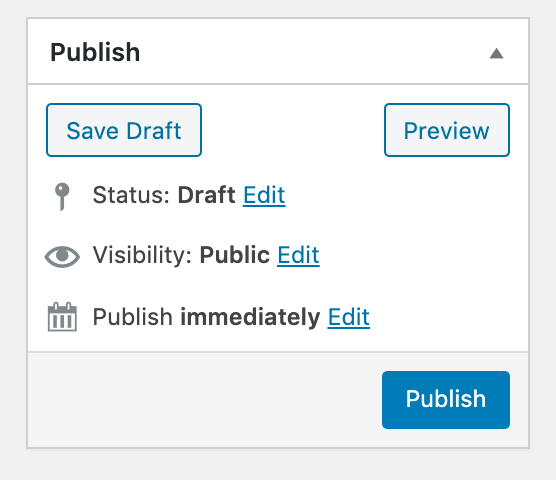Click the Visibility: Public label
556x480 pixels.
pos(181,255)
